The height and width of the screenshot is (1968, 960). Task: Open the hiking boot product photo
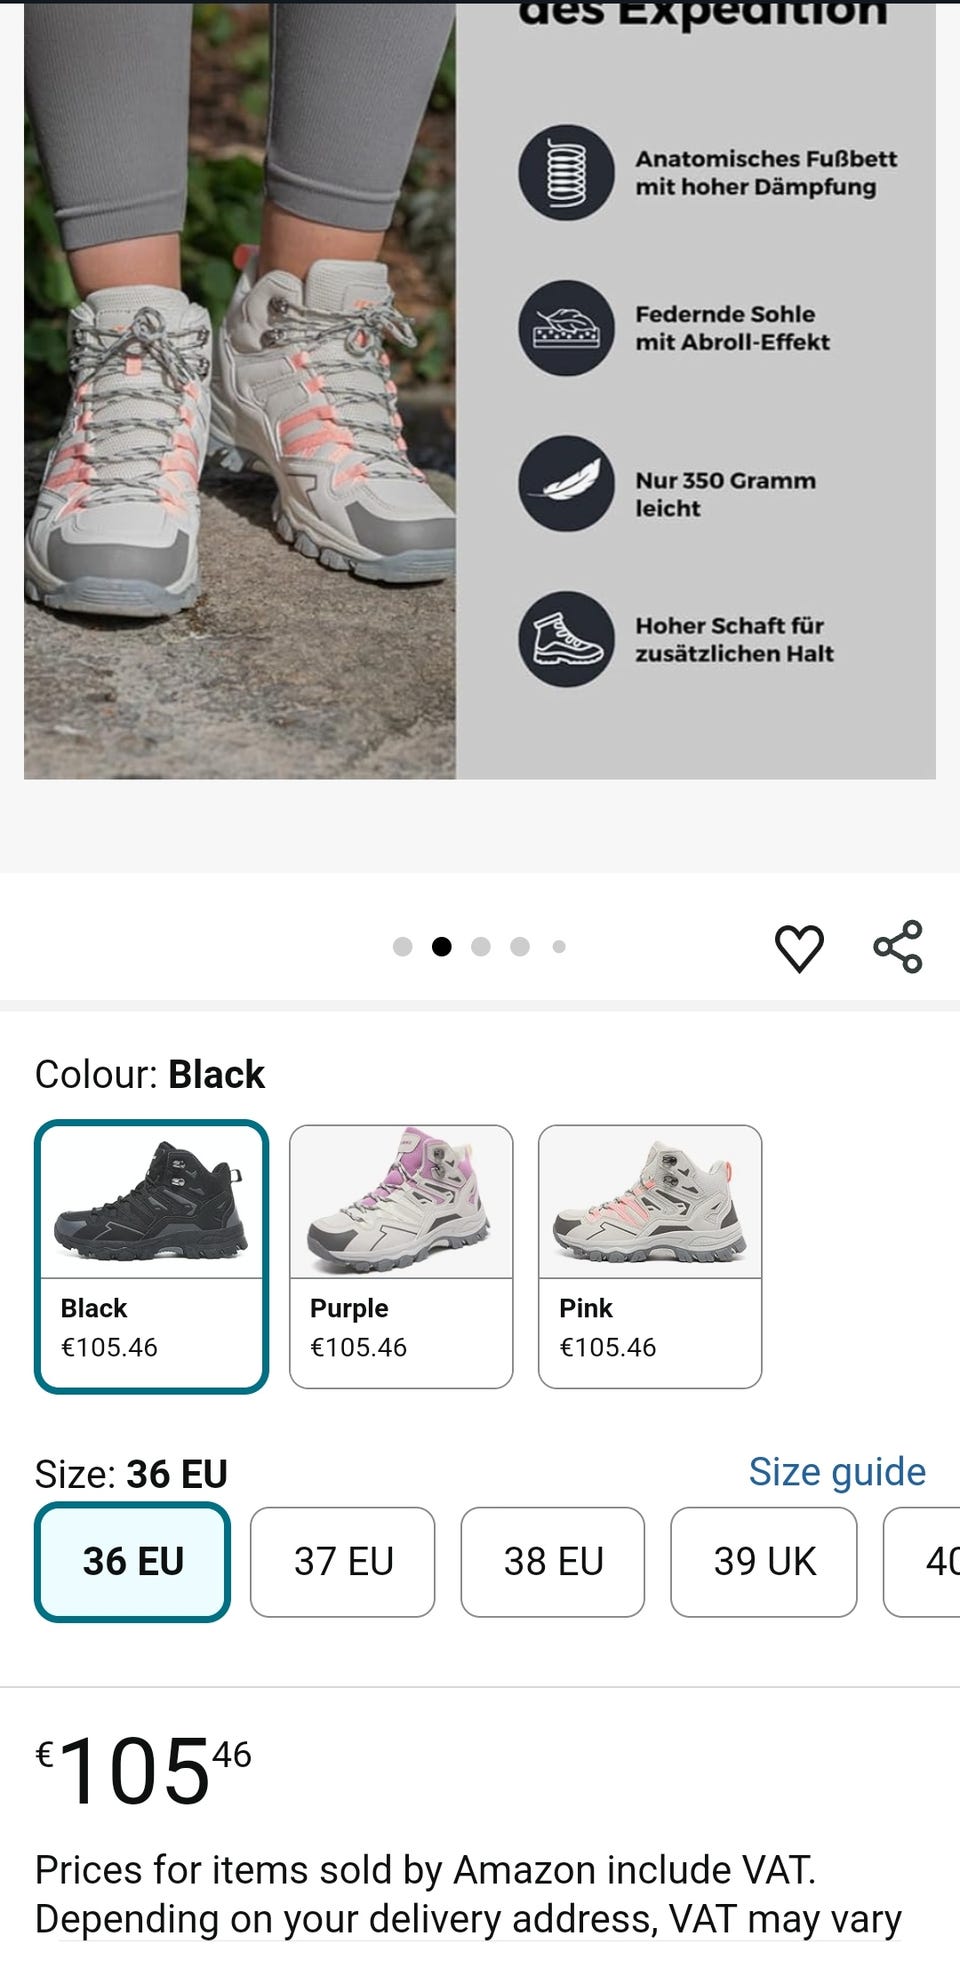pyautogui.click(x=240, y=400)
